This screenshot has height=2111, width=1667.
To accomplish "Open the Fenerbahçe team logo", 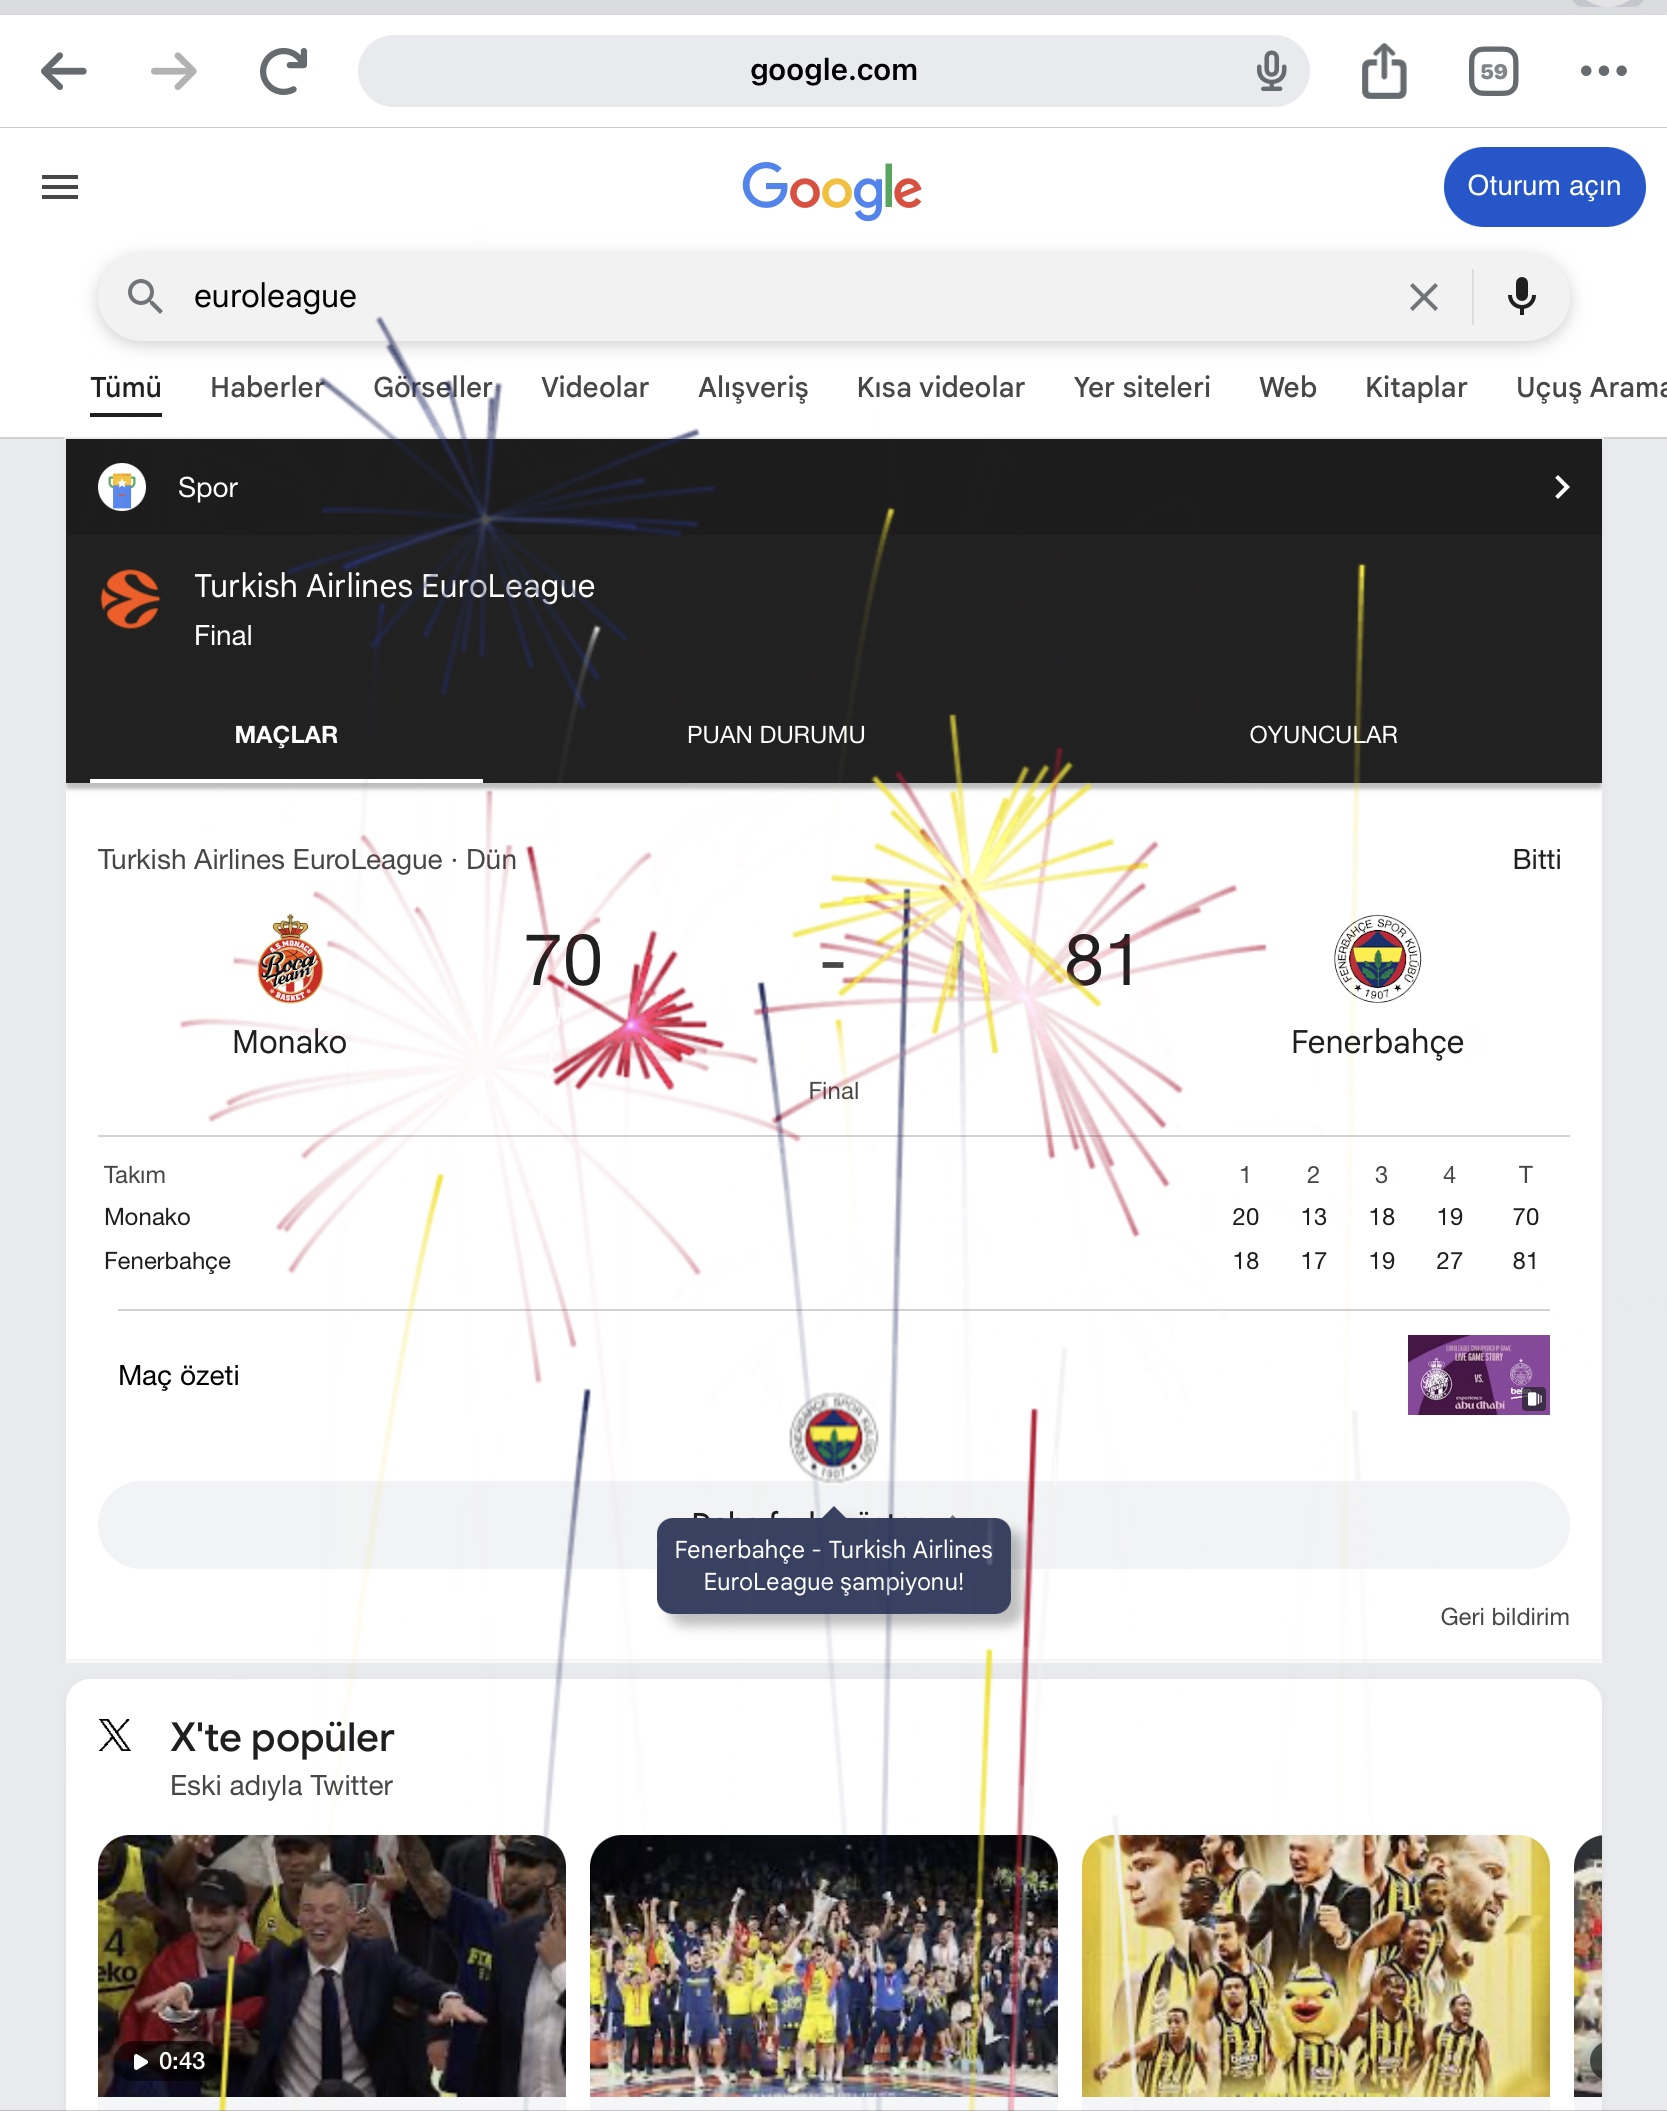I will [x=1377, y=959].
